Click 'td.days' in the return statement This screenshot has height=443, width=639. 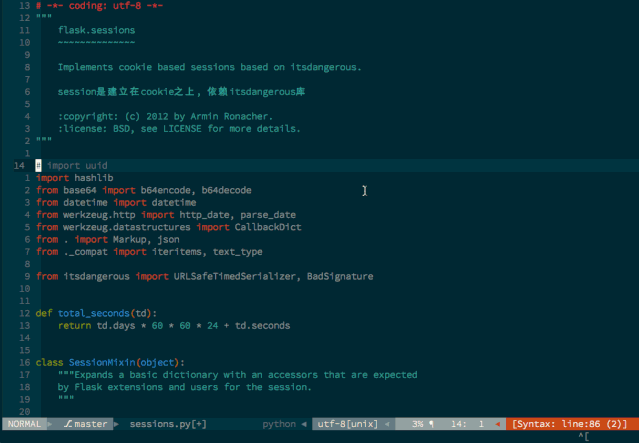116,325
